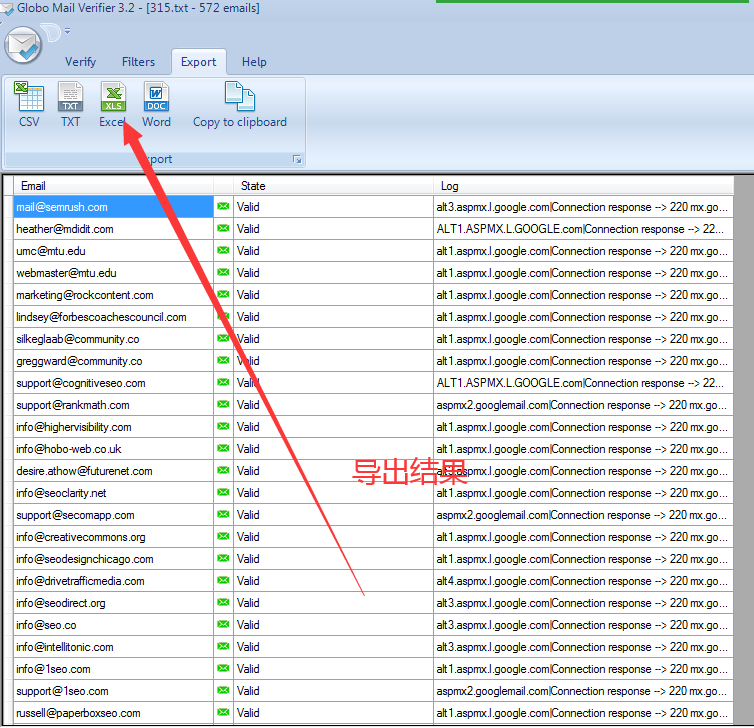
Task: Select info@hobo-web.co.uk email
Action: pyautogui.click(x=113, y=449)
